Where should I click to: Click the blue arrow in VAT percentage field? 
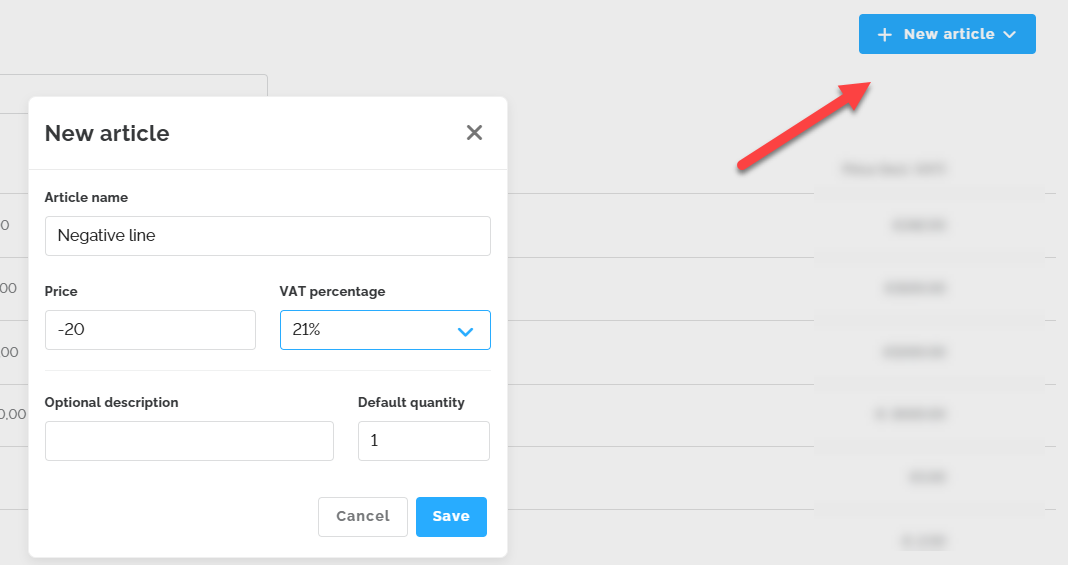[x=465, y=331]
